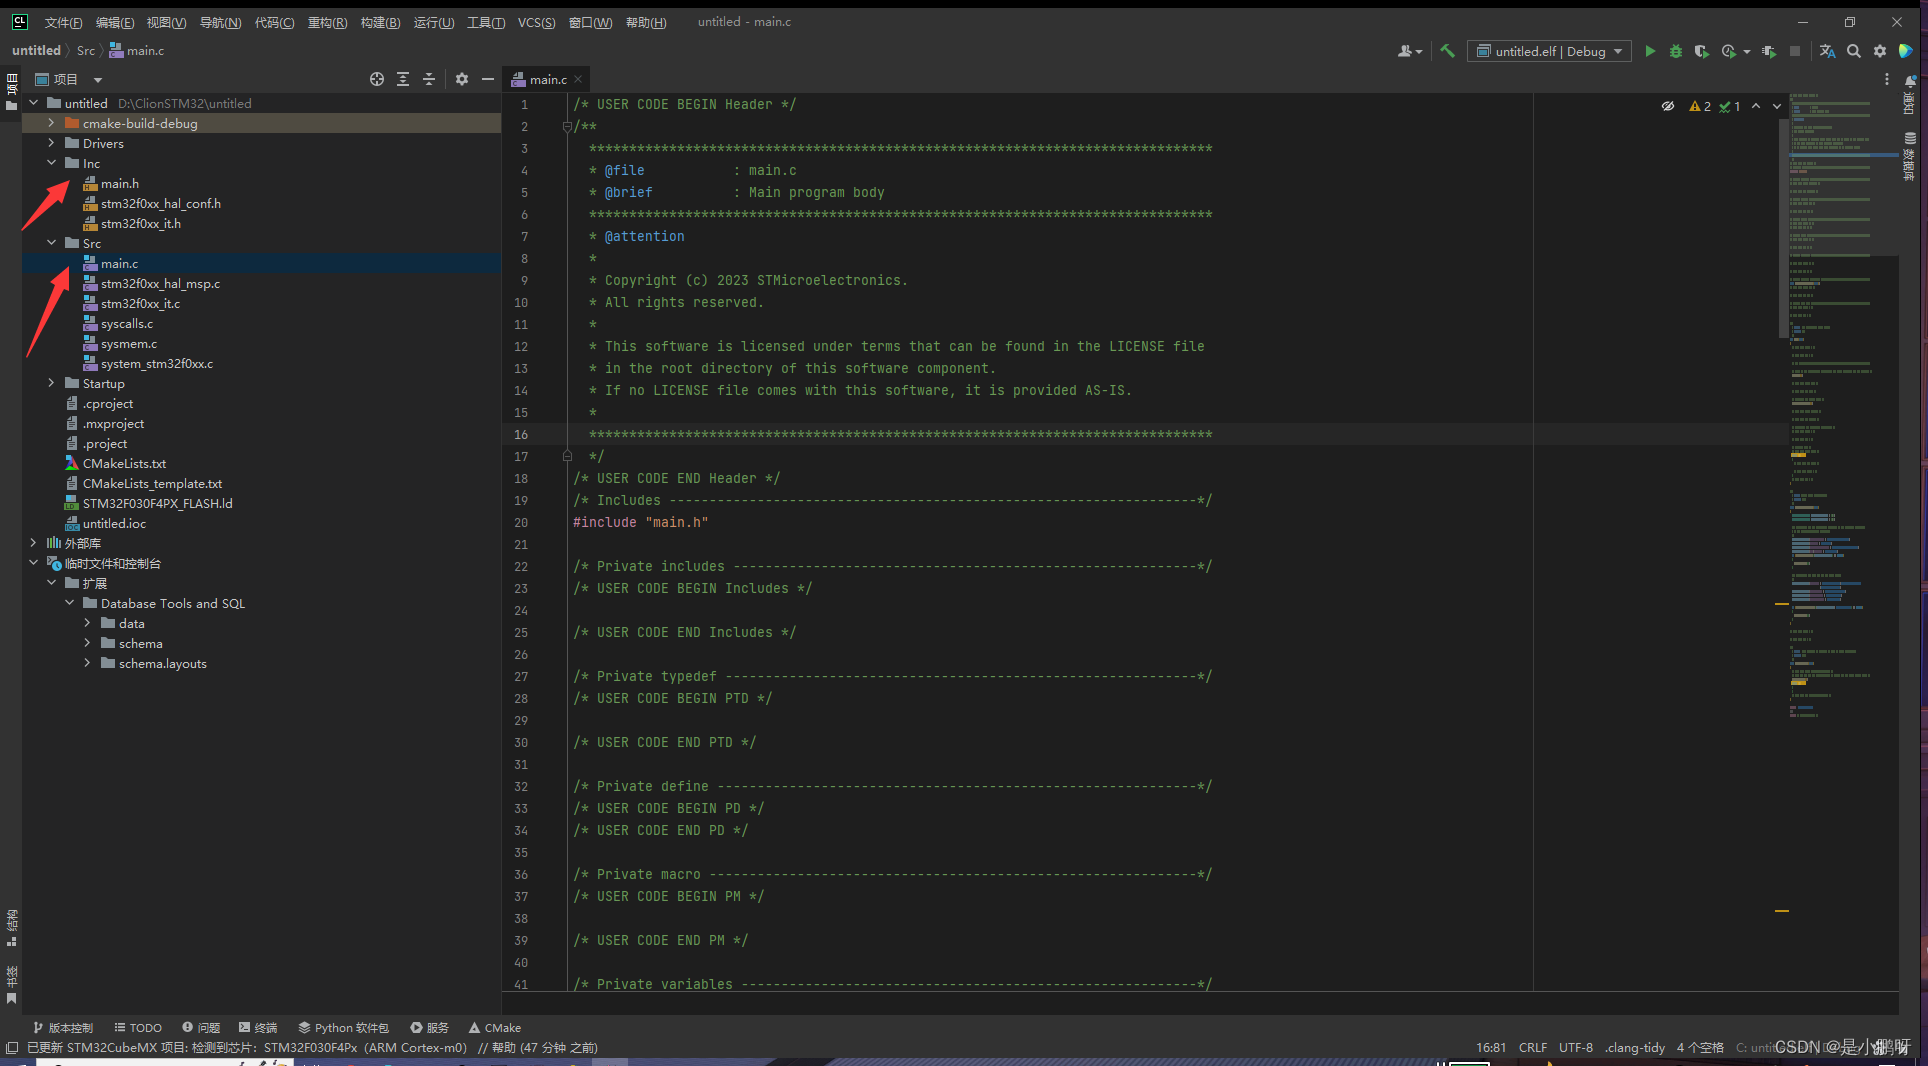
Task: Toggle reader mode eye icon in editor
Action: coord(1668,106)
